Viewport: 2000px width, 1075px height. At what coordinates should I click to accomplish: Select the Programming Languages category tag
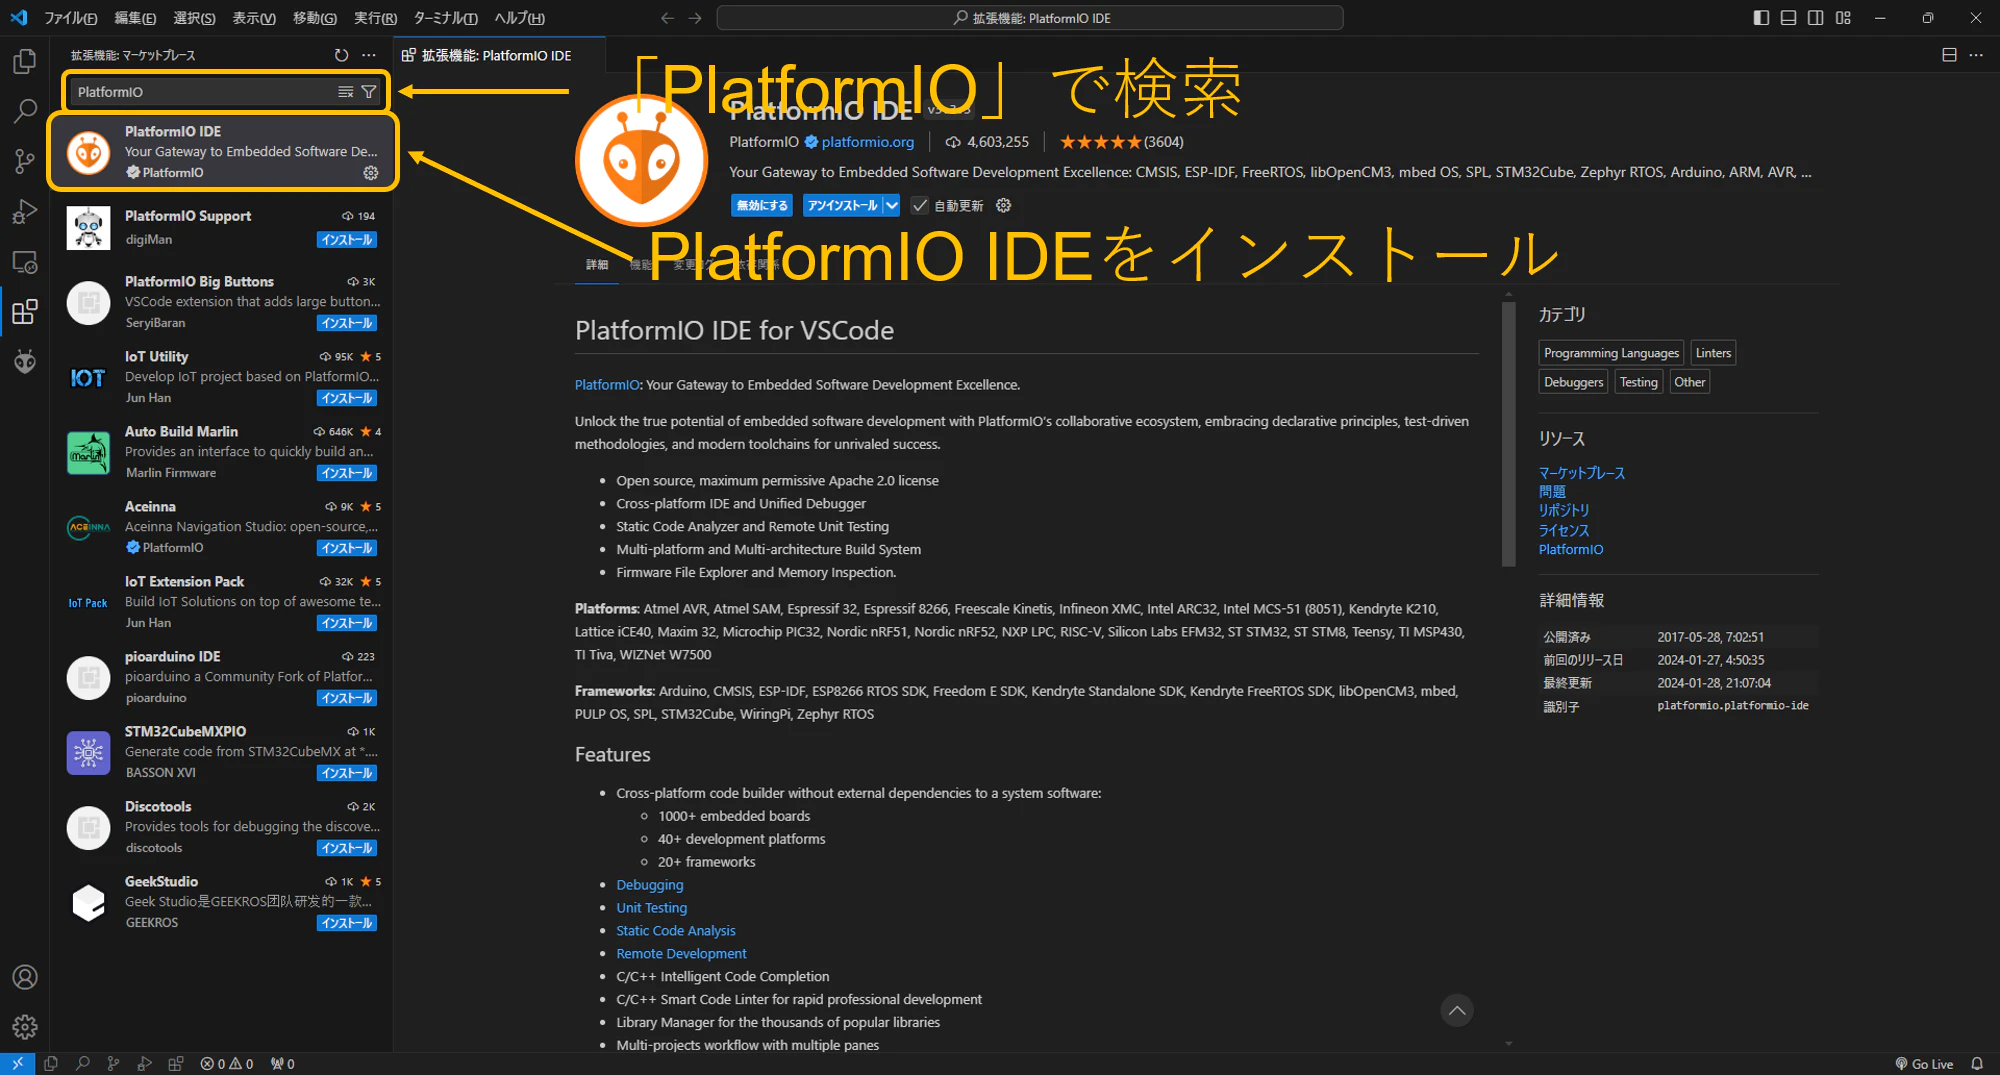tap(1611, 353)
